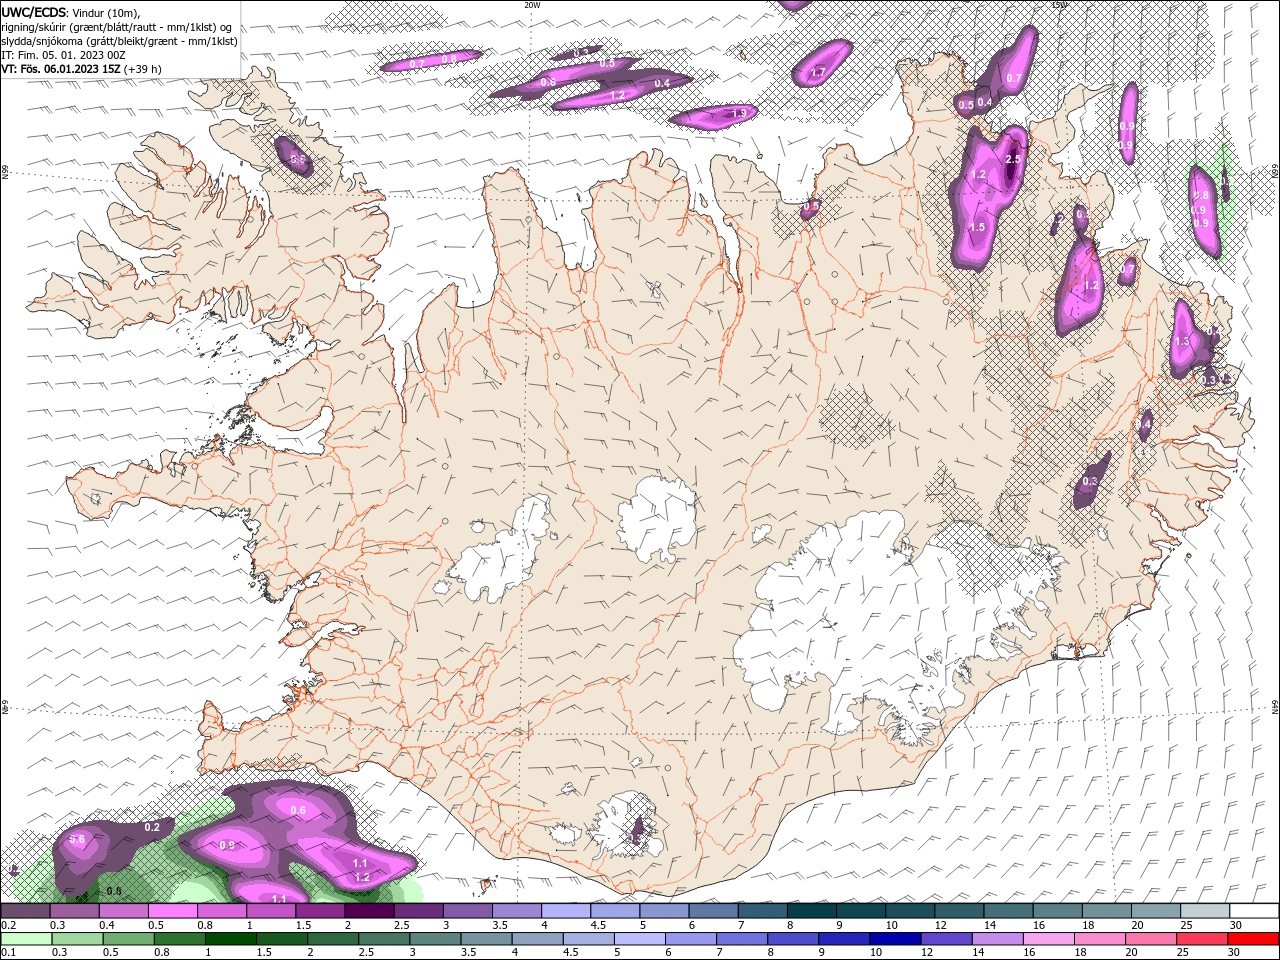Click the bright magenta legend swatch labeled 0.5

[x=173, y=910]
